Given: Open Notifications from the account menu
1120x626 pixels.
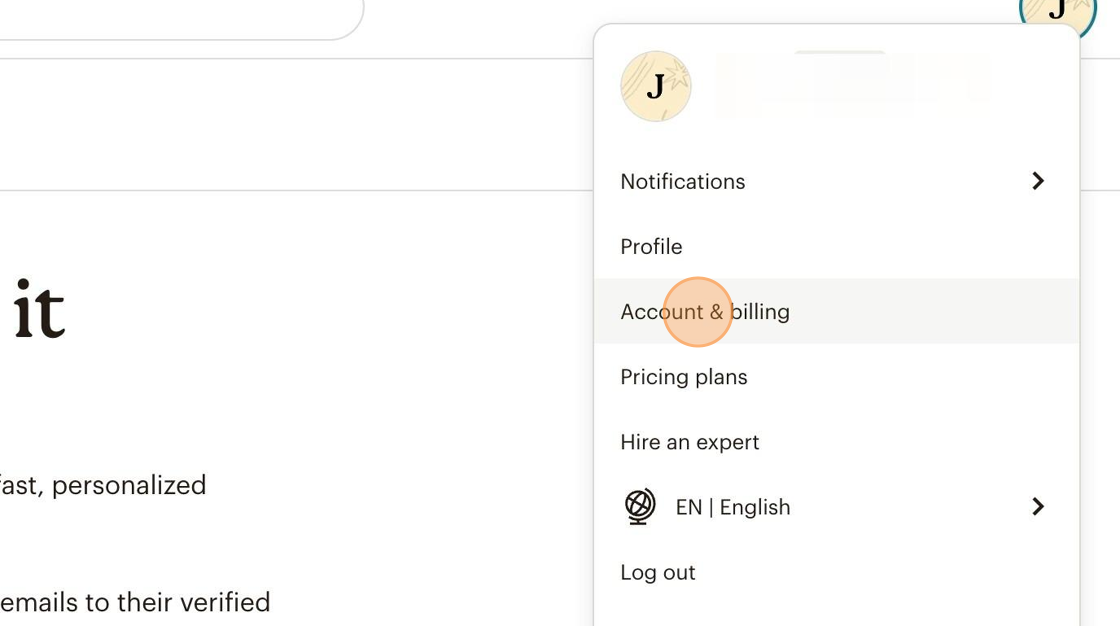Looking at the screenshot, I should 683,181.
